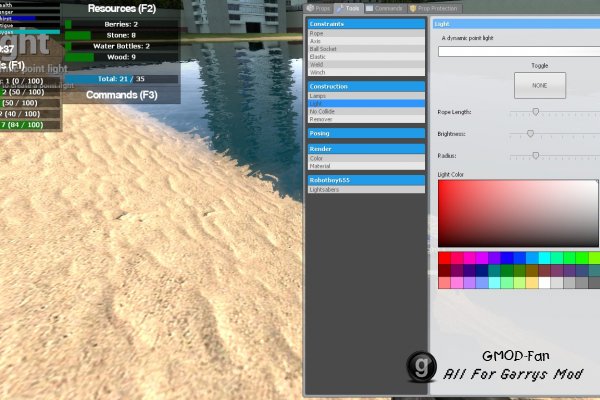Click the Stone: 8 resource row

(x=121, y=35)
